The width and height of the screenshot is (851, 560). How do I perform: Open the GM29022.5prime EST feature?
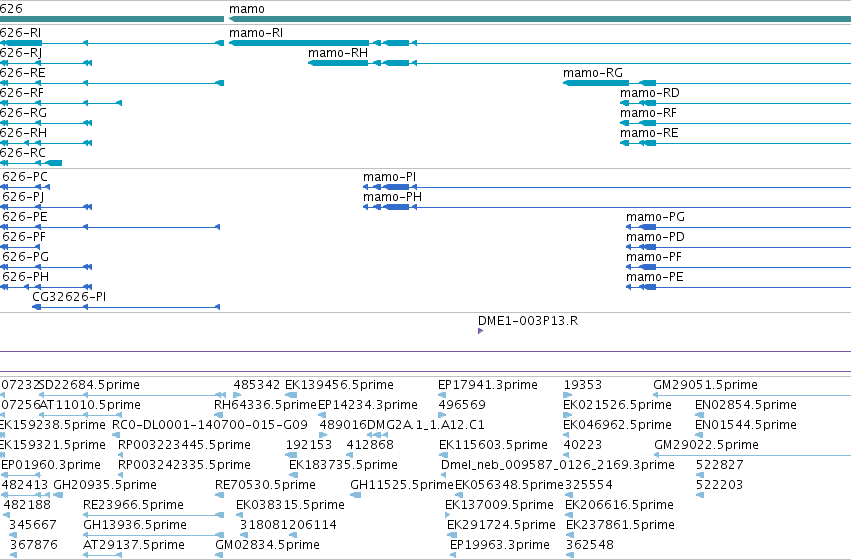pyautogui.click(x=752, y=455)
